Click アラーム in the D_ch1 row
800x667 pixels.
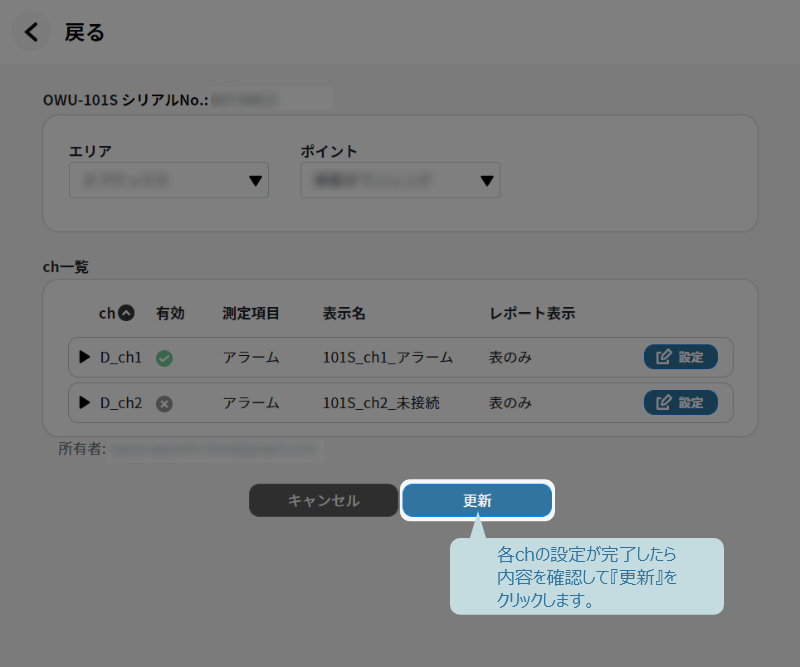click(251, 357)
